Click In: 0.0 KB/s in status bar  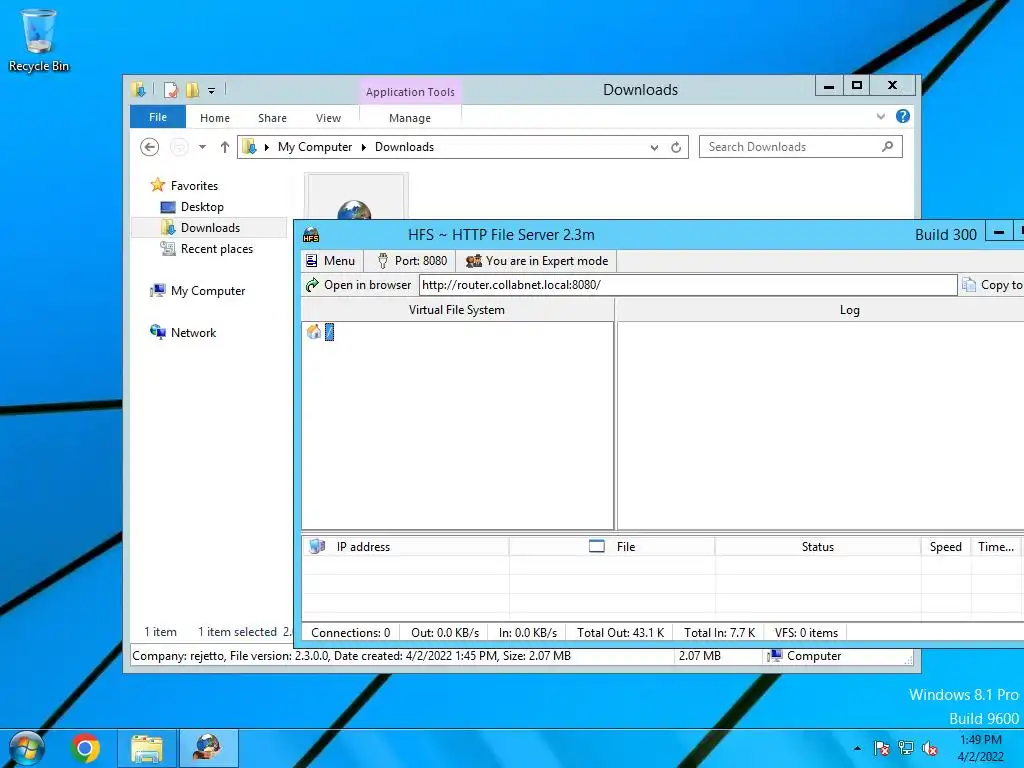(528, 632)
